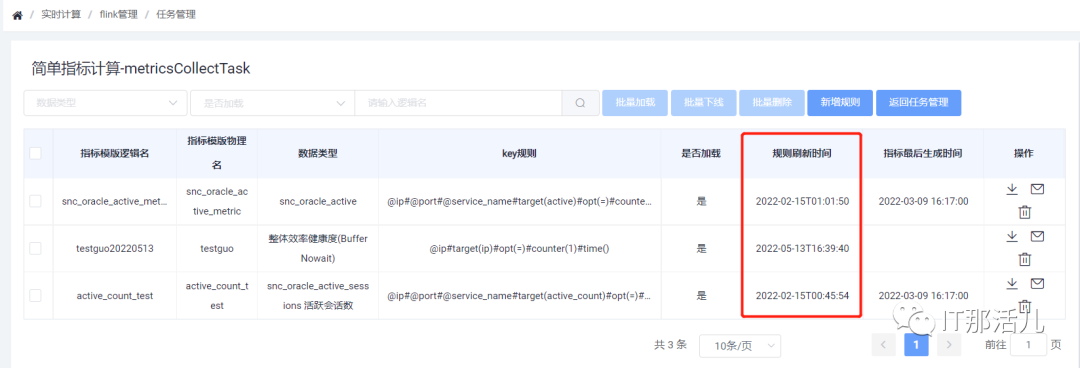
Task: Click the active_count_test logical name cell
Action: coord(115,296)
